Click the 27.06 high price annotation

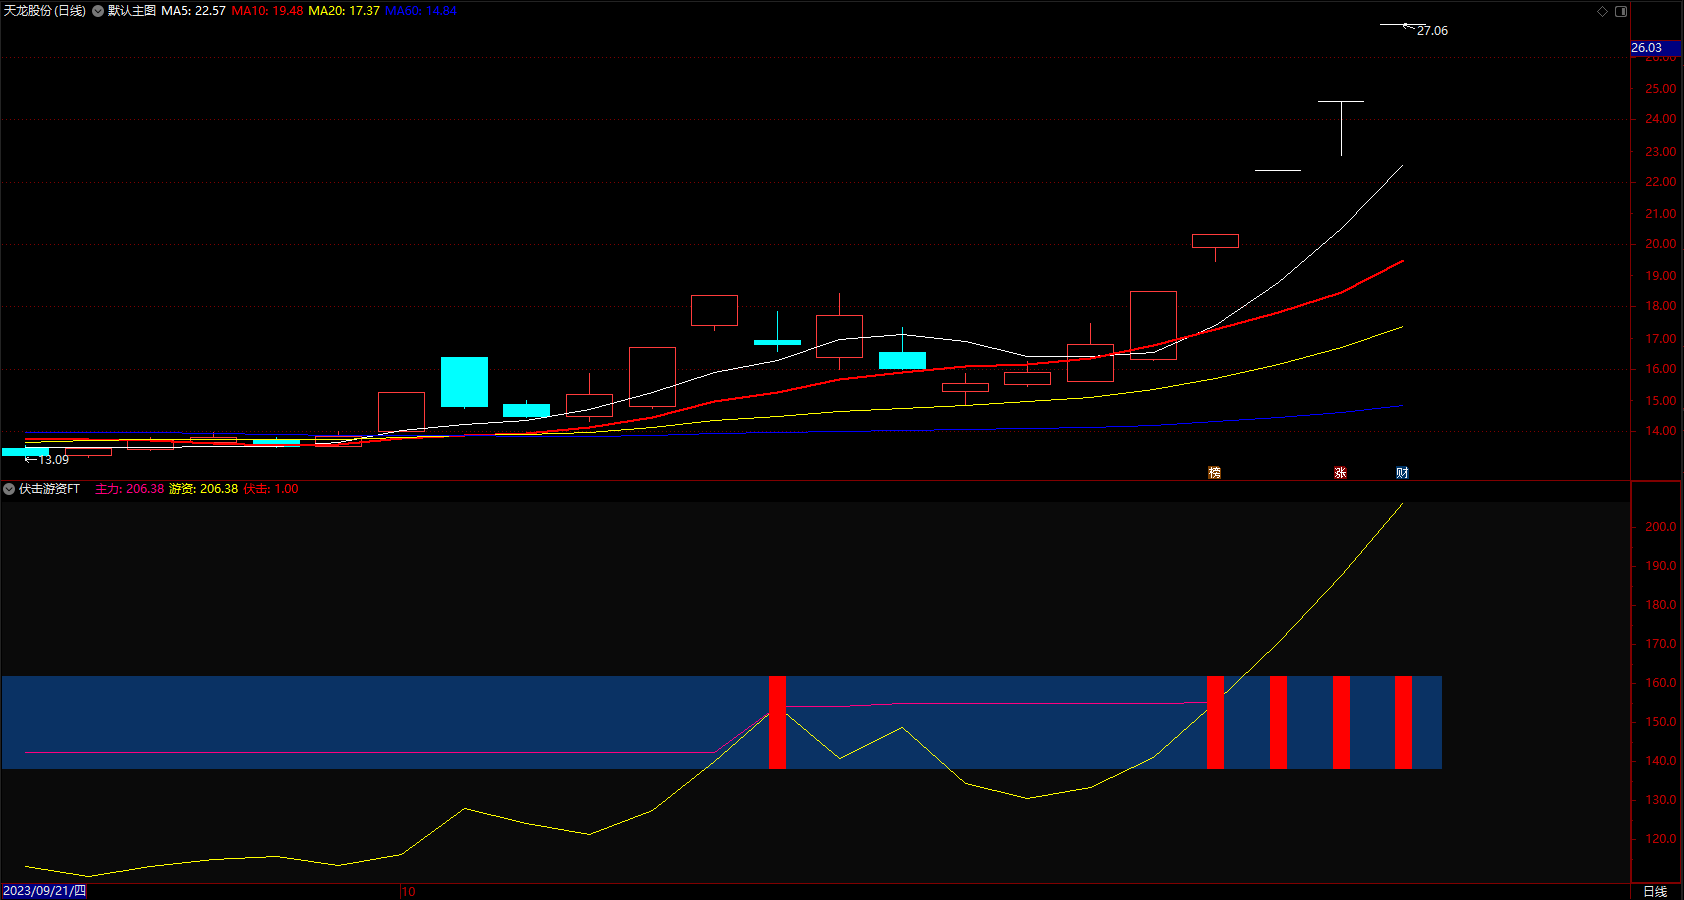click(1432, 31)
